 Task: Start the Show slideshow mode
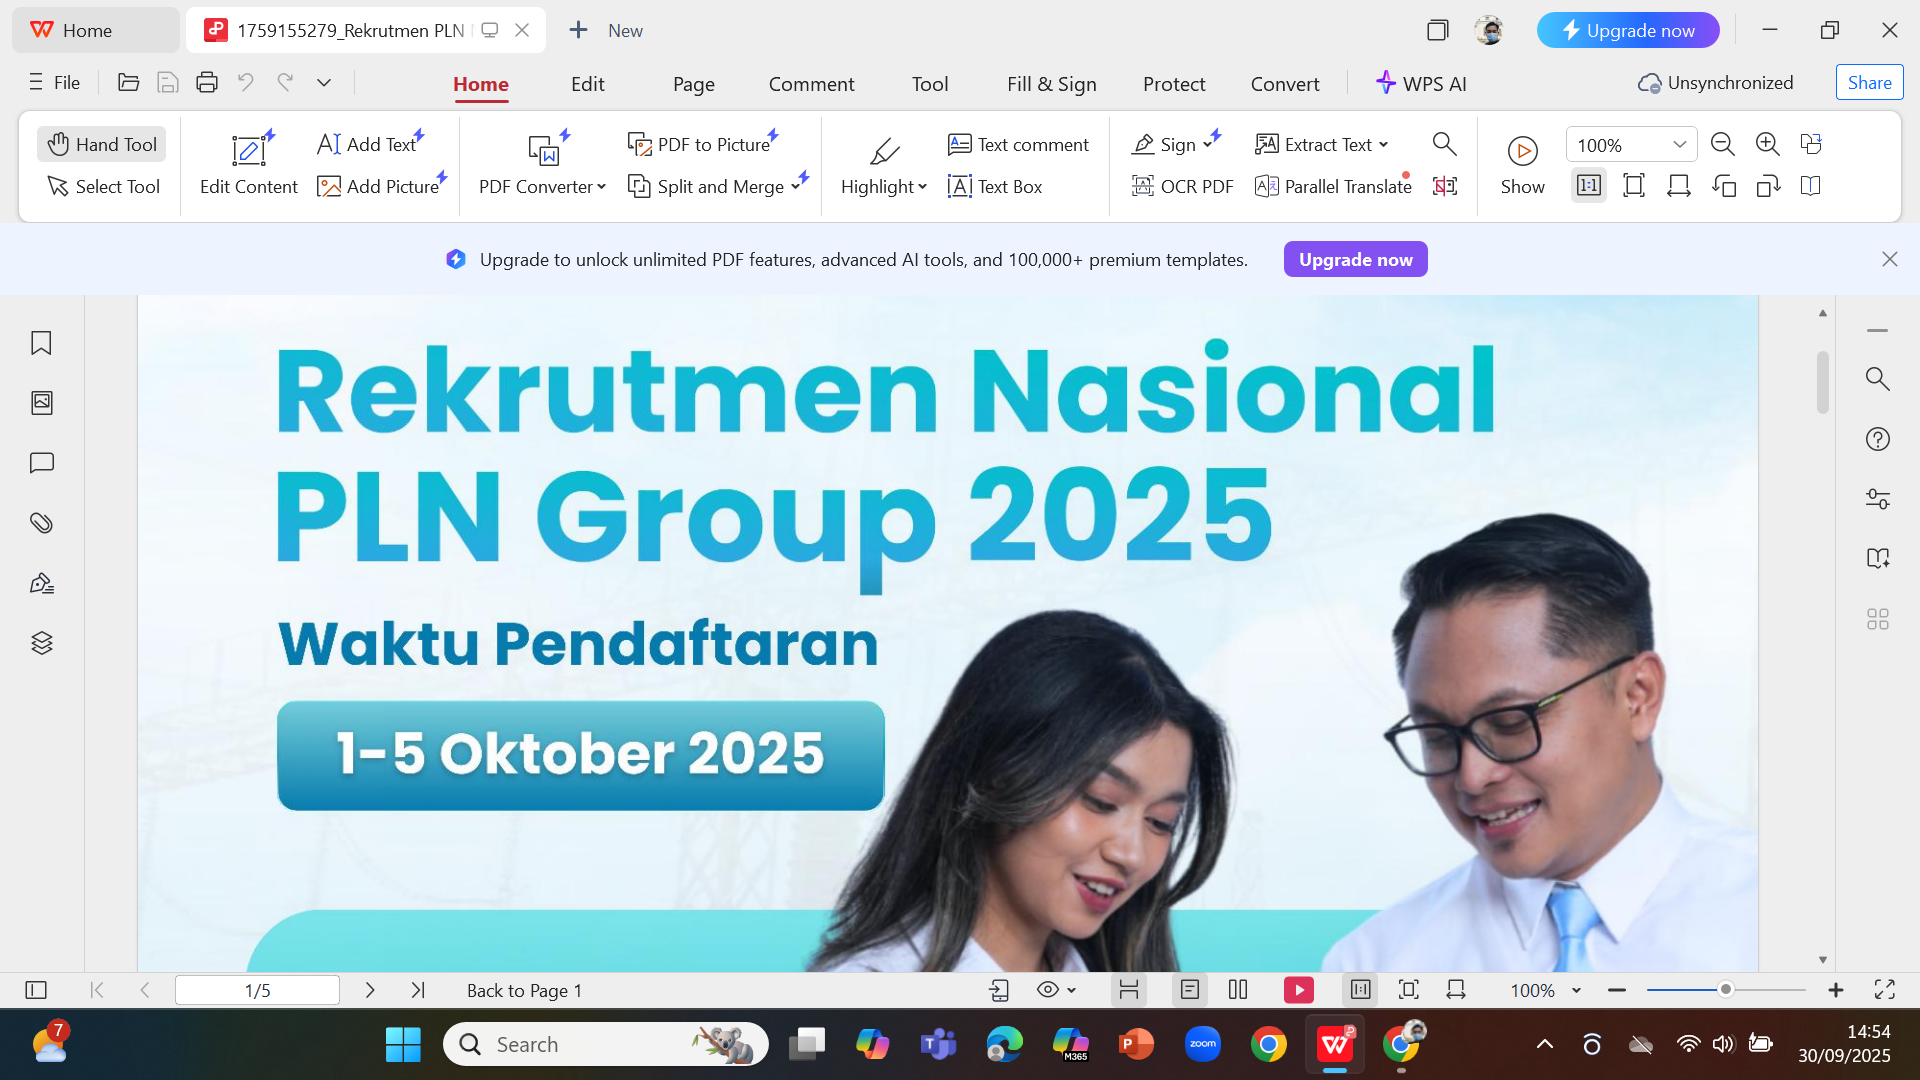[1522, 165]
